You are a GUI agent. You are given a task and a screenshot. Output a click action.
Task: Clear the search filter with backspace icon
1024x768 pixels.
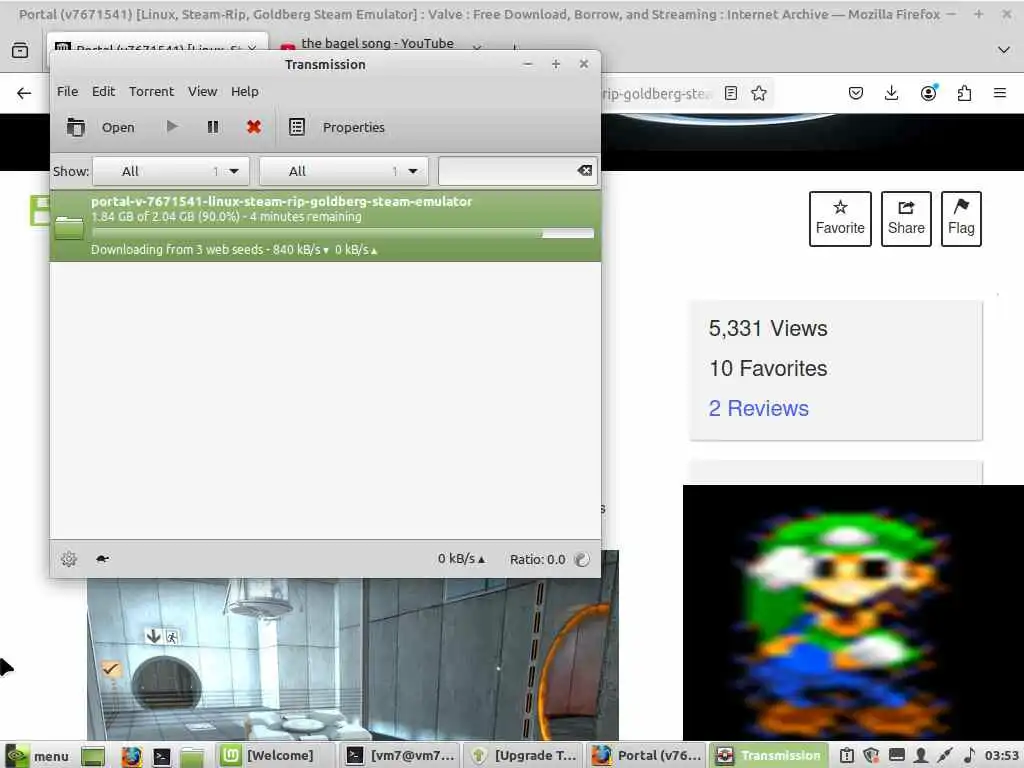click(x=584, y=170)
